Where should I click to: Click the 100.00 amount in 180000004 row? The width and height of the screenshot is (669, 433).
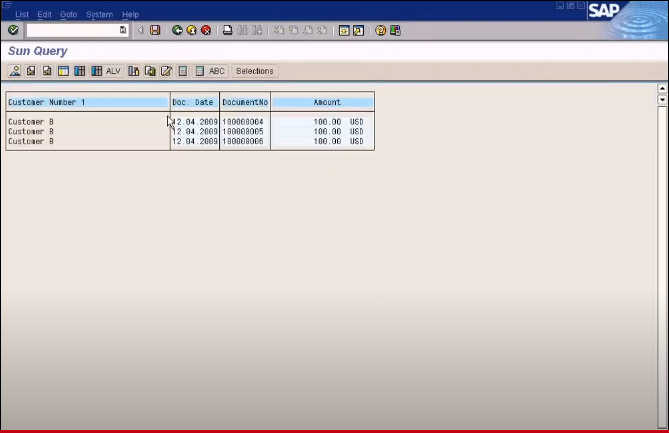327,122
